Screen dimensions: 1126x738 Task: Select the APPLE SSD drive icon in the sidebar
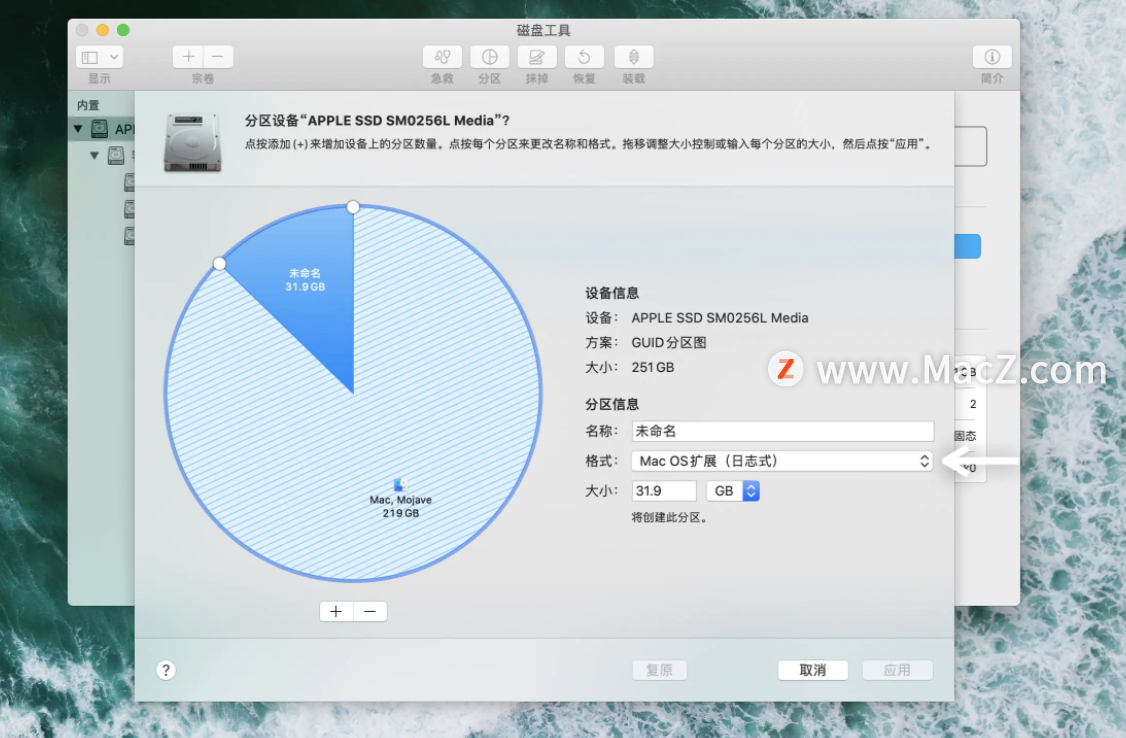tap(100, 129)
